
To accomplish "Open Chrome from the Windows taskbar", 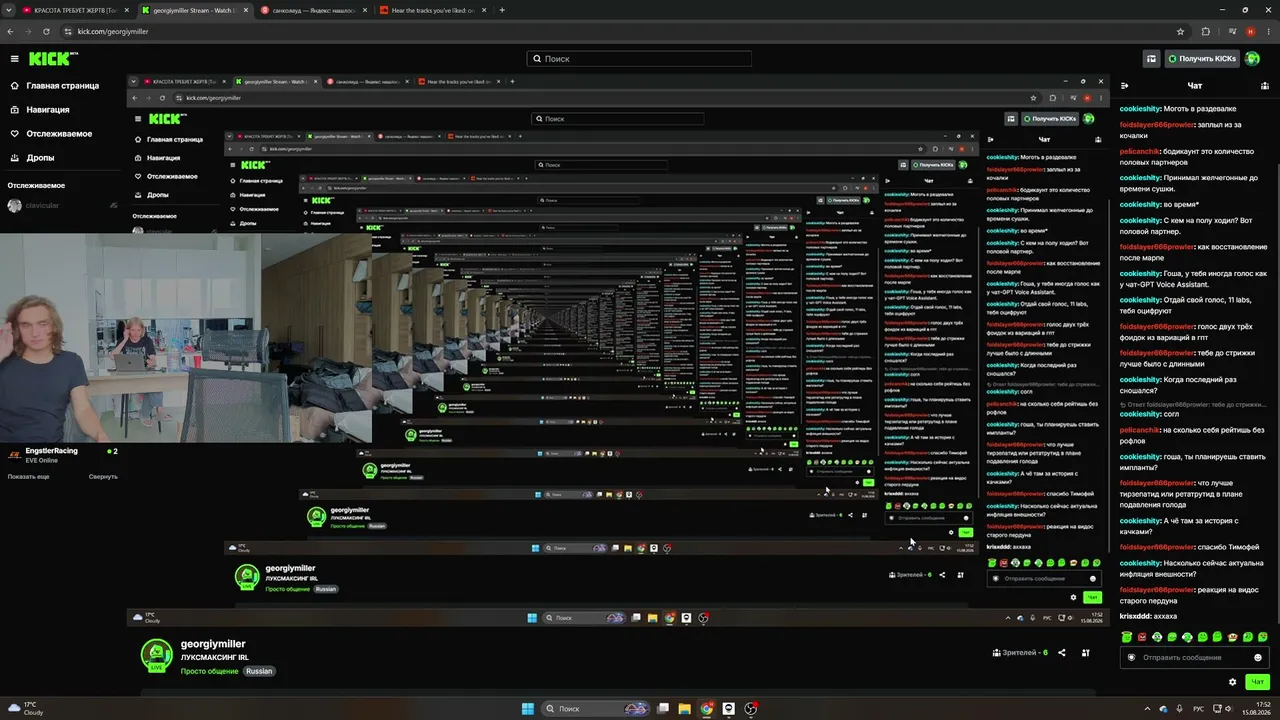I will pyautogui.click(x=707, y=709).
